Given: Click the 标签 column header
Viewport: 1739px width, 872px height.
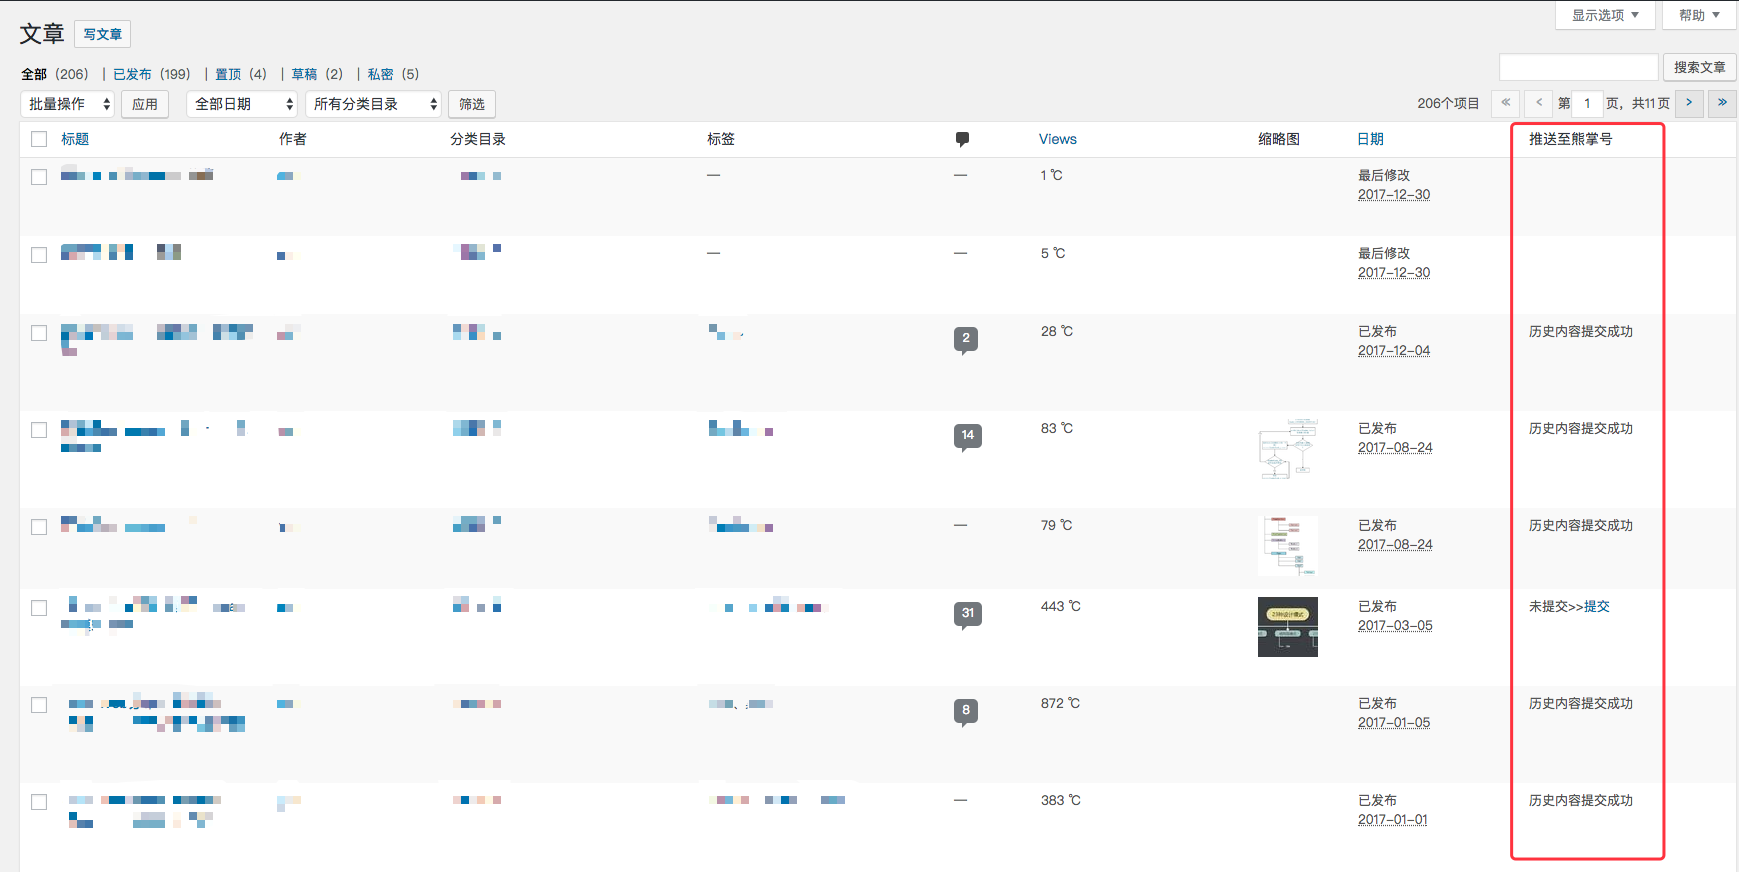Looking at the screenshot, I should click(721, 139).
